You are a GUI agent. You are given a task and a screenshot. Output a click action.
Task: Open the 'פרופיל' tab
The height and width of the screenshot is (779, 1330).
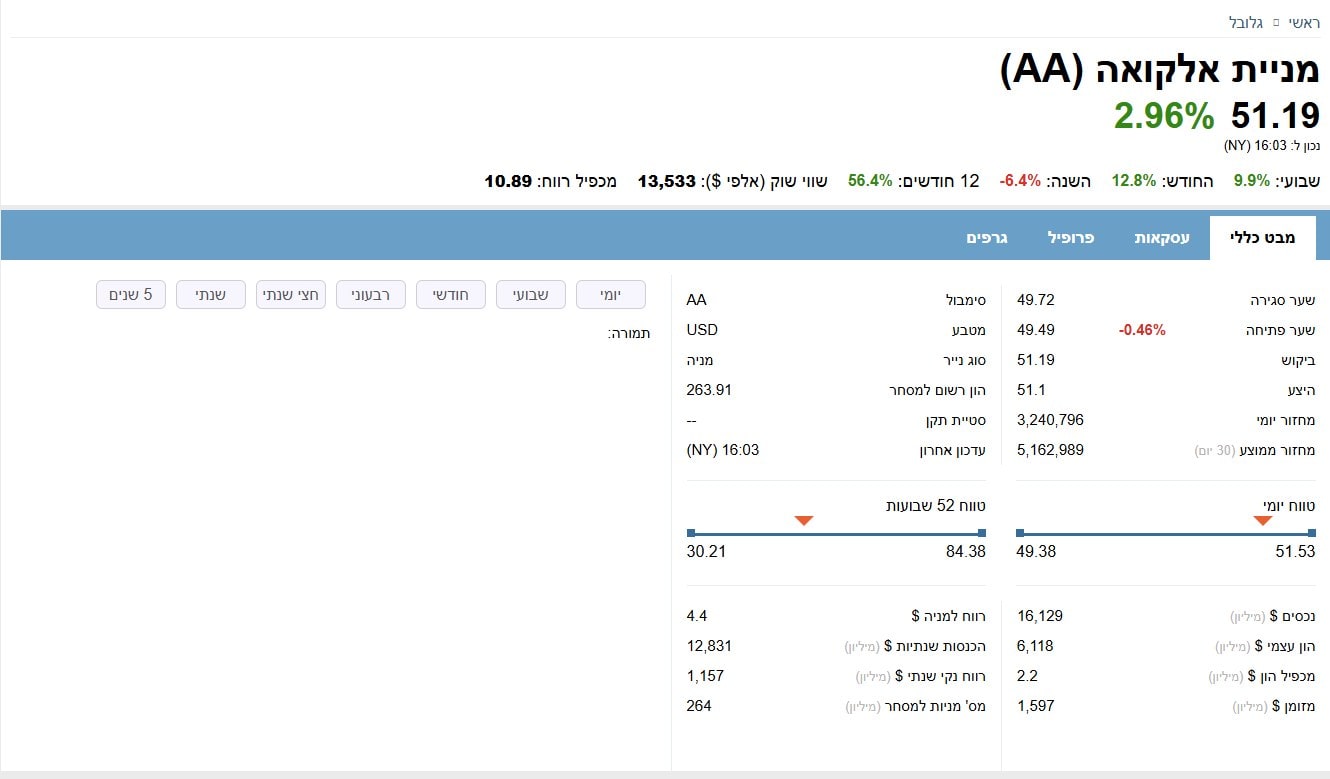point(1071,238)
